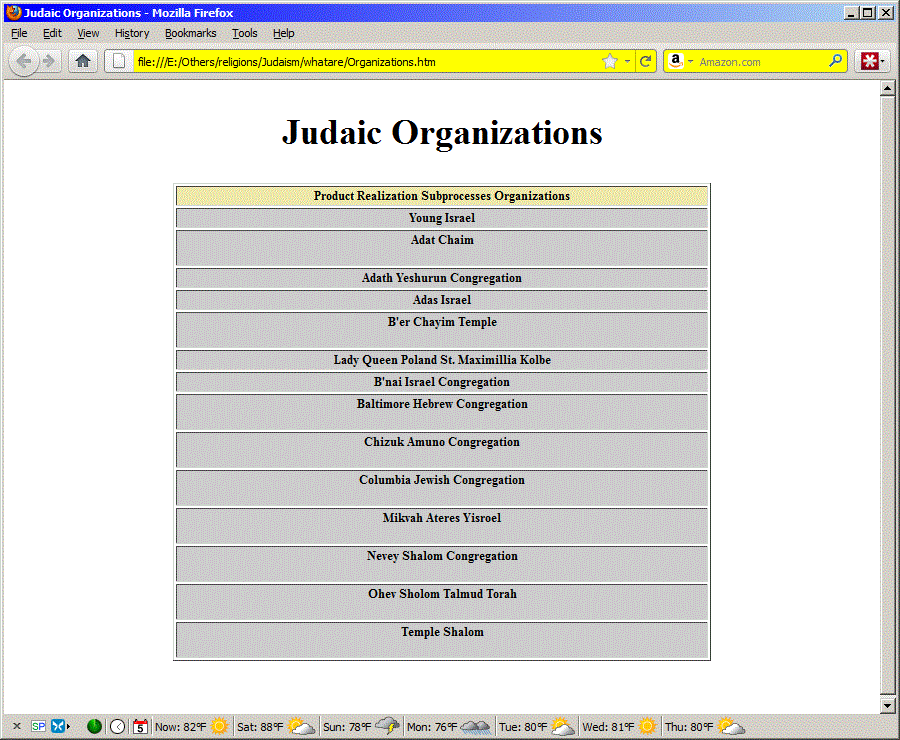900x740 pixels.
Task: Click sunny icon for Wednesday
Action: click(647, 726)
